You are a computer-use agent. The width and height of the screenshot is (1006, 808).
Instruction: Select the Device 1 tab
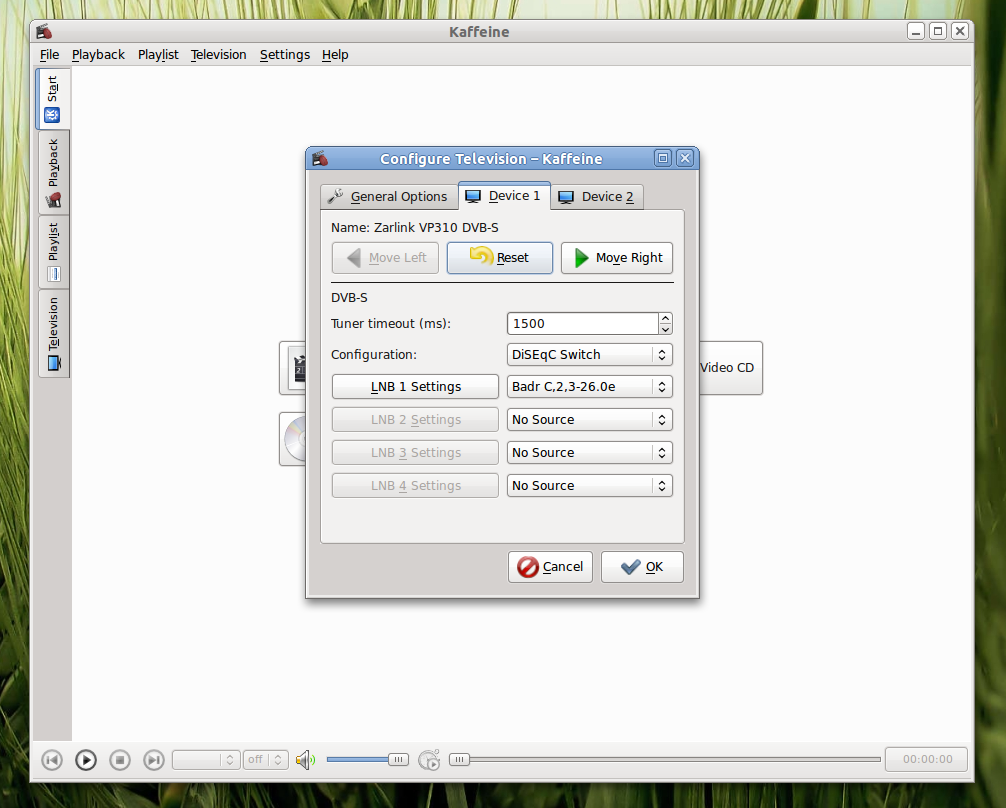pyautogui.click(x=504, y=196)
